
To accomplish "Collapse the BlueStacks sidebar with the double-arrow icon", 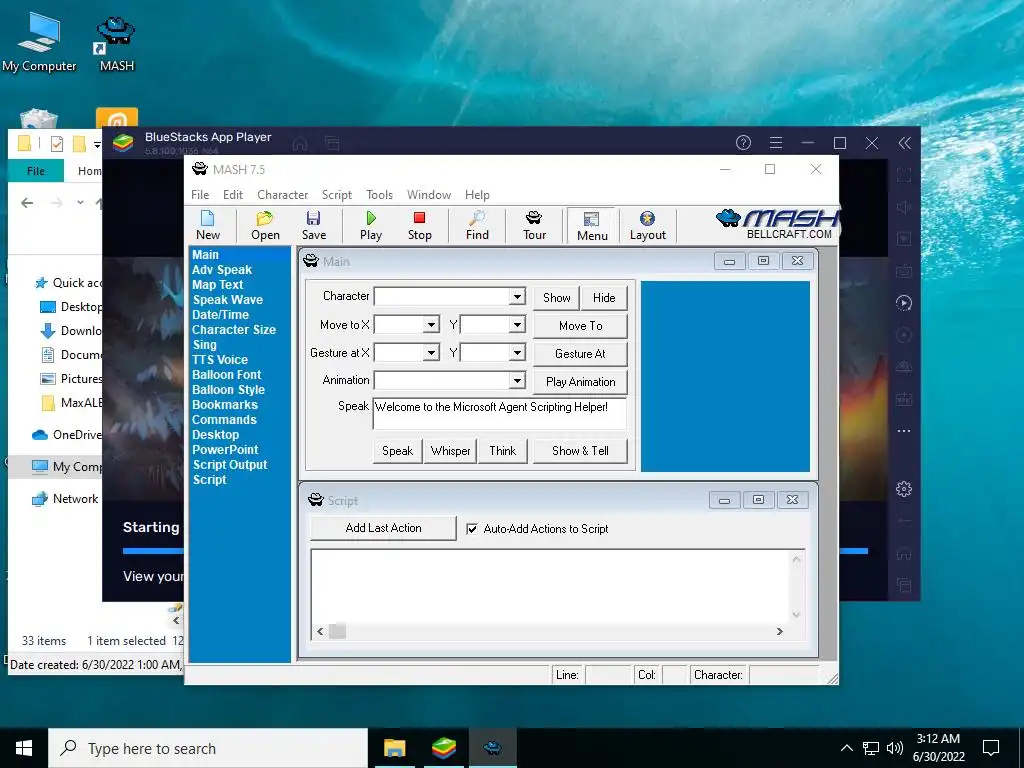I will tap(904, 143).
